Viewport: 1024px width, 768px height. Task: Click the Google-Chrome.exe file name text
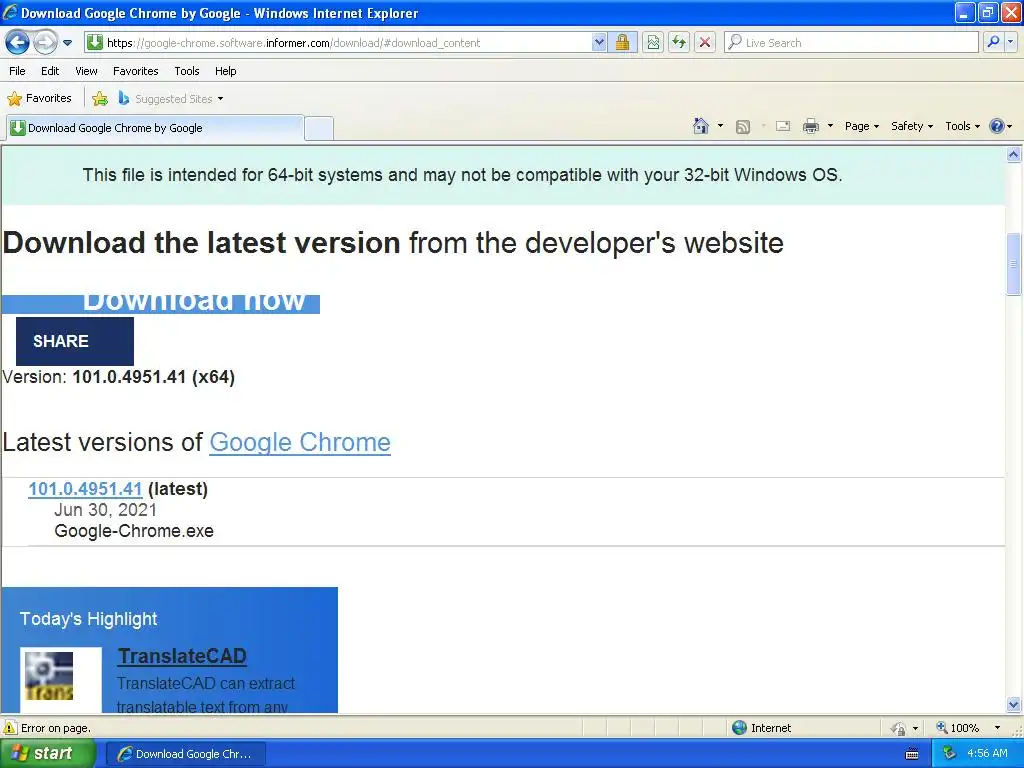(134, 531)
